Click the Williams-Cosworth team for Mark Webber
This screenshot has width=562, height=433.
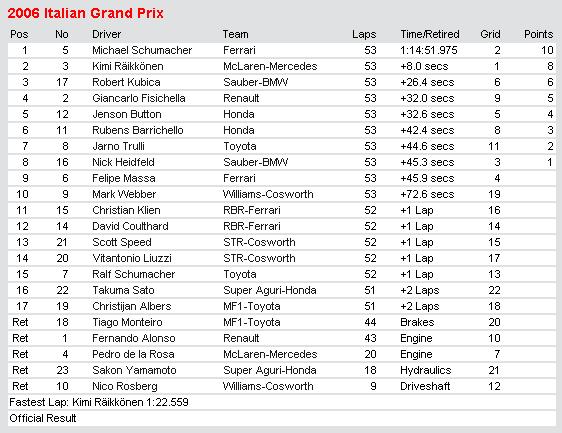[x=268, y=194]
